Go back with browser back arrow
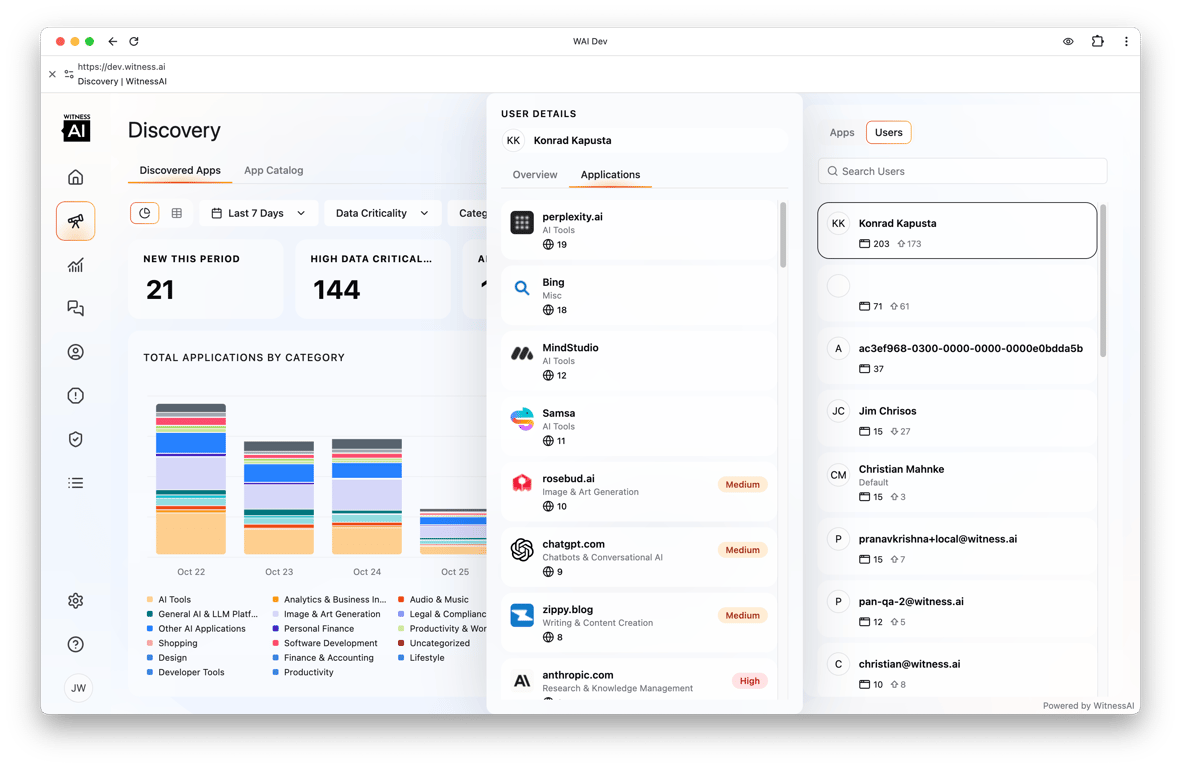The width and height of the screenshot is (1181, 768). [x=112, y=41]
